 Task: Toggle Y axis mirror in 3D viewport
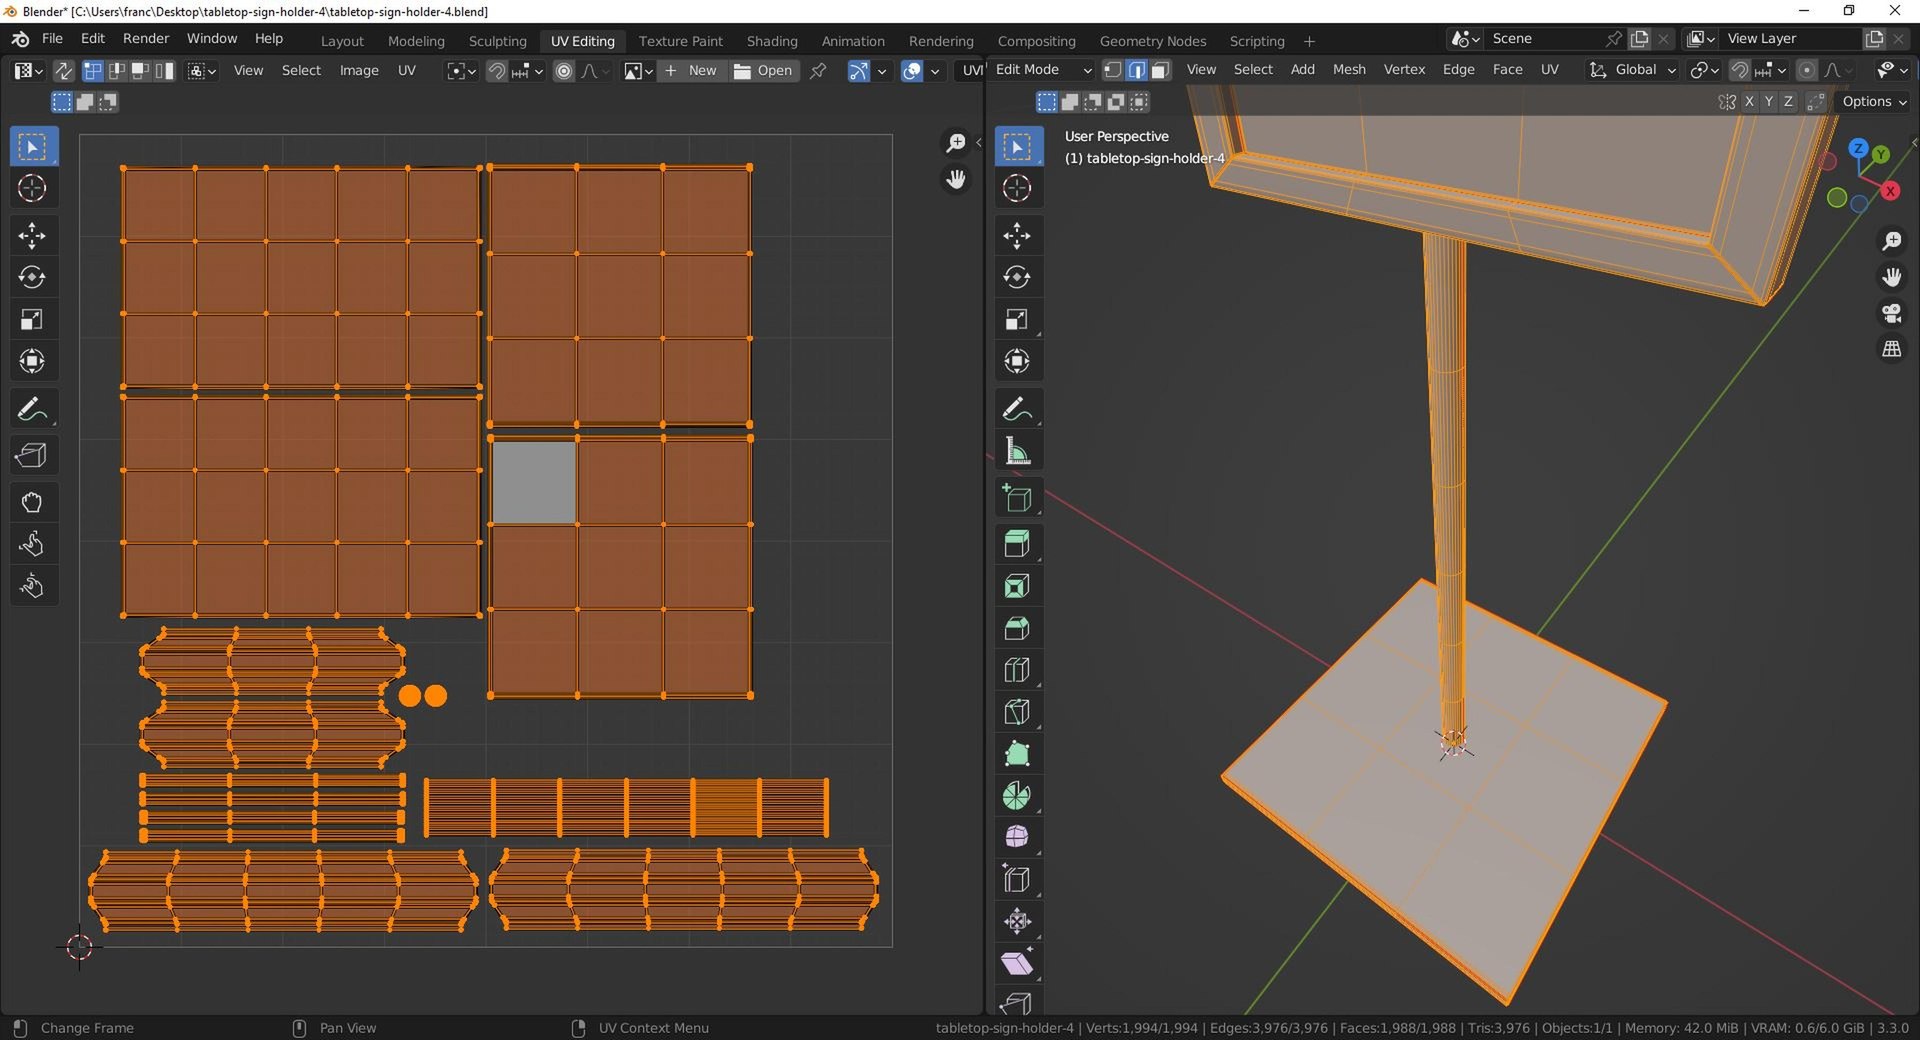[x=1769, y=102]
